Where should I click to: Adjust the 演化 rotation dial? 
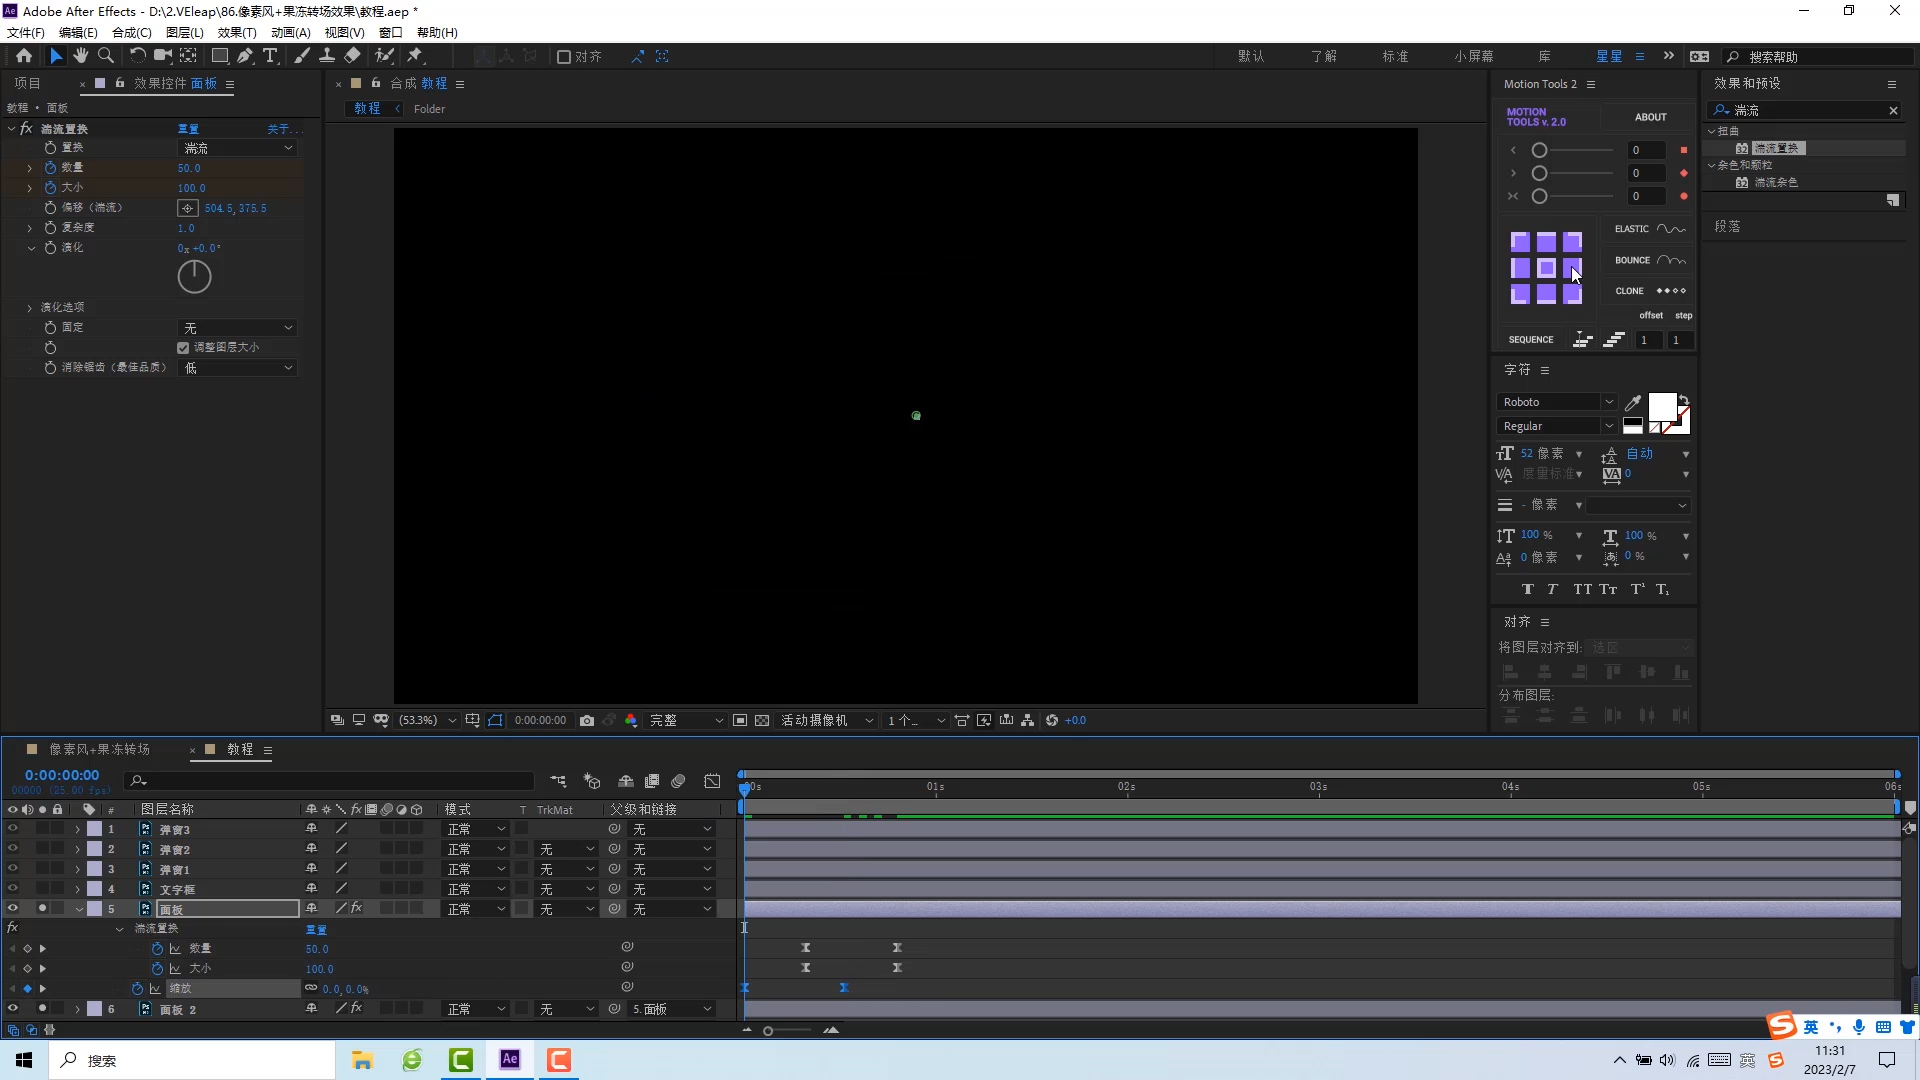click(x=194, y=277)
